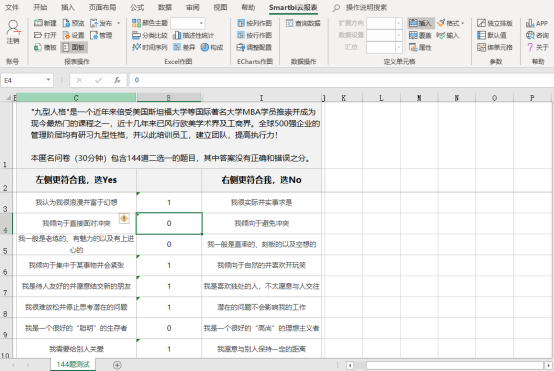
Task: Switch to the 开始 Home tab
Action: (40, 7)
